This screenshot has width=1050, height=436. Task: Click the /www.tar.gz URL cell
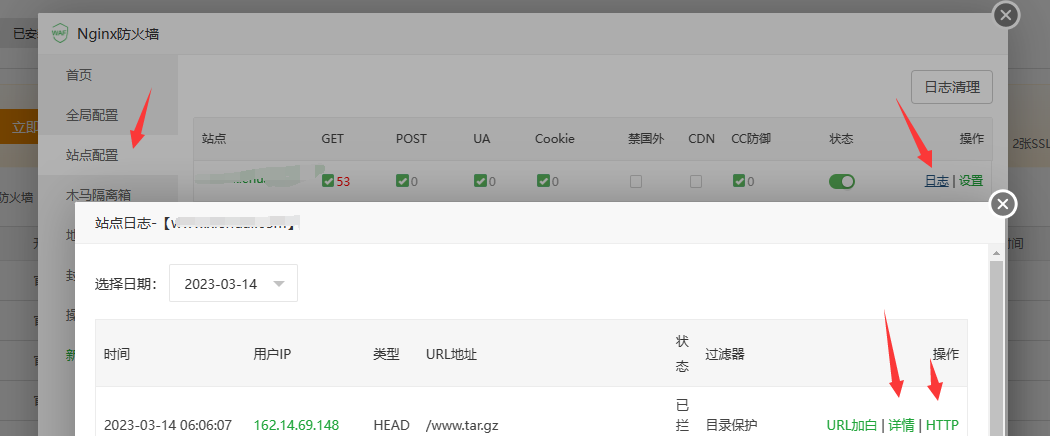click(x=462, y=425)
